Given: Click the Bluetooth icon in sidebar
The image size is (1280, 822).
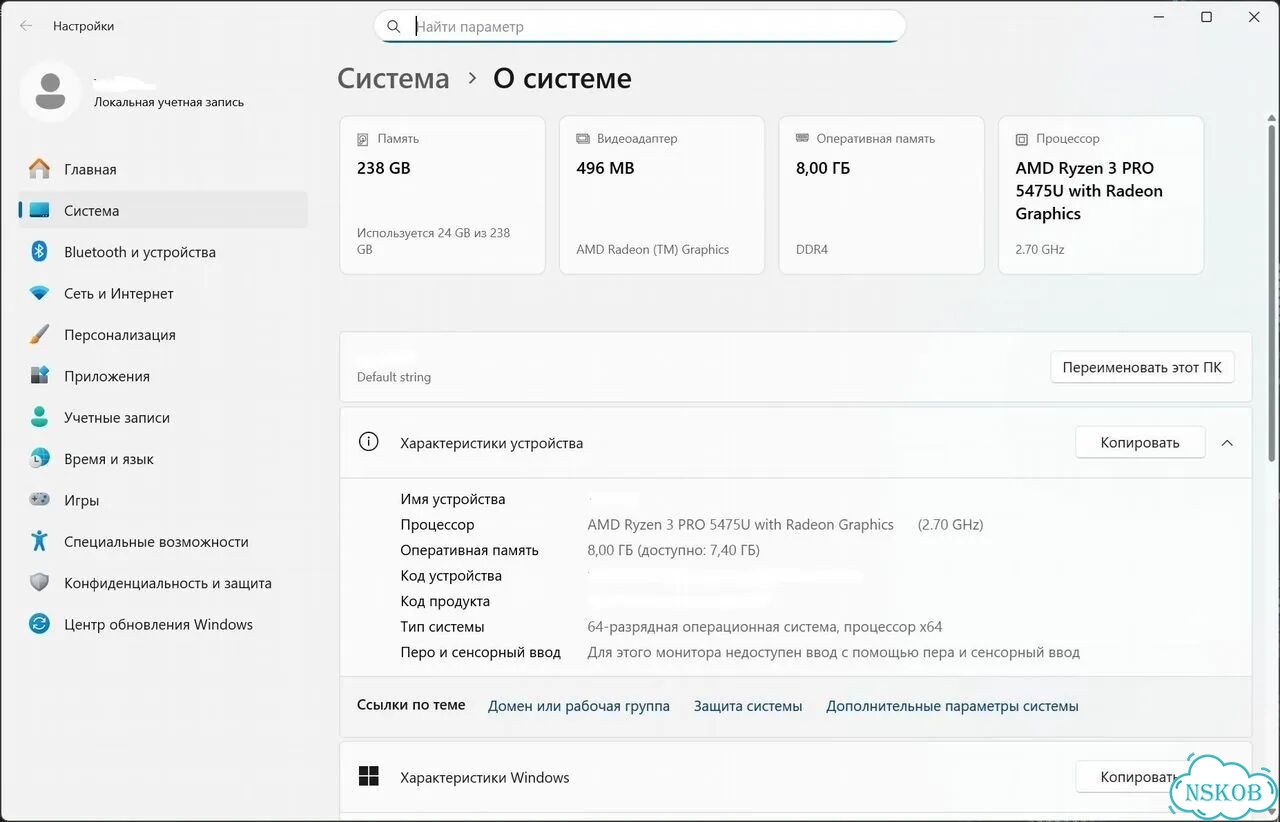Looking at the screenshot, I should tap(39, 252).
